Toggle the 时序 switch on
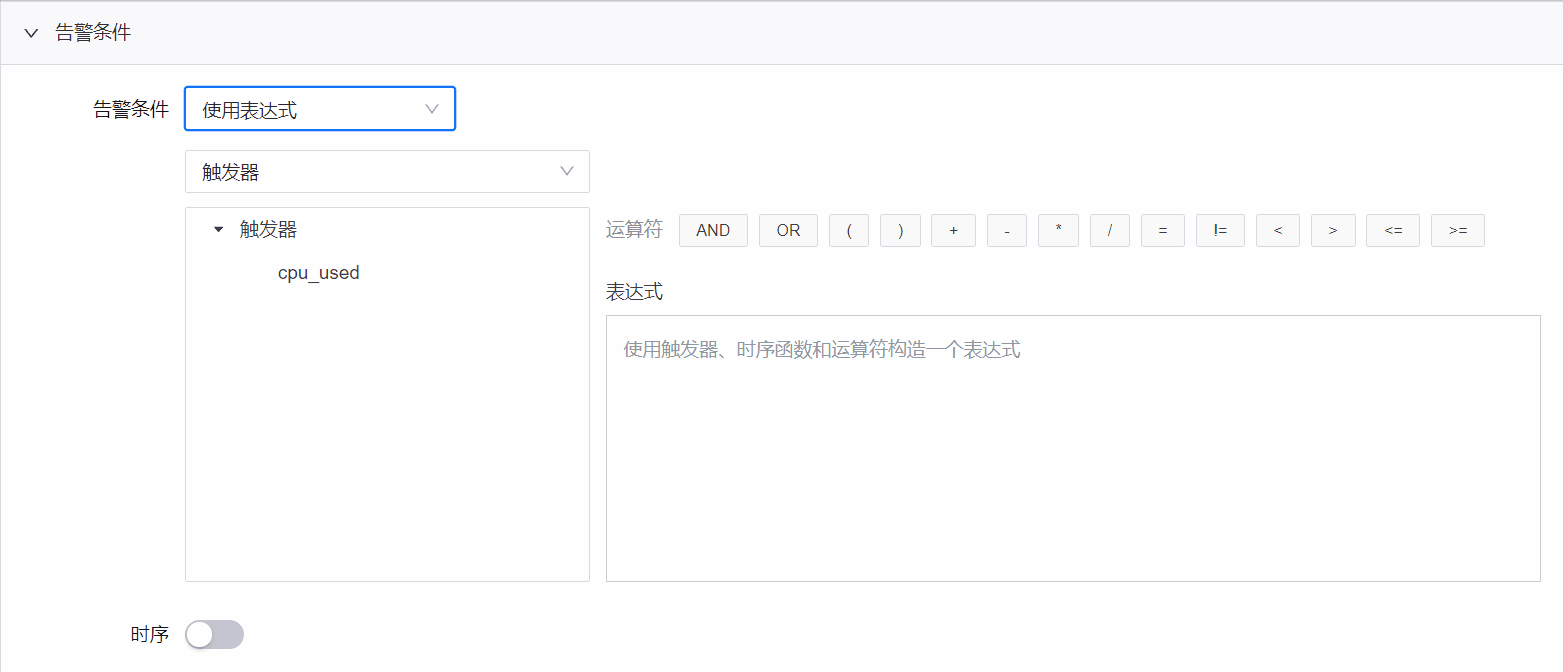This screenshot has width=1563, height=672. pyautogui.click(x=214, y=634)
